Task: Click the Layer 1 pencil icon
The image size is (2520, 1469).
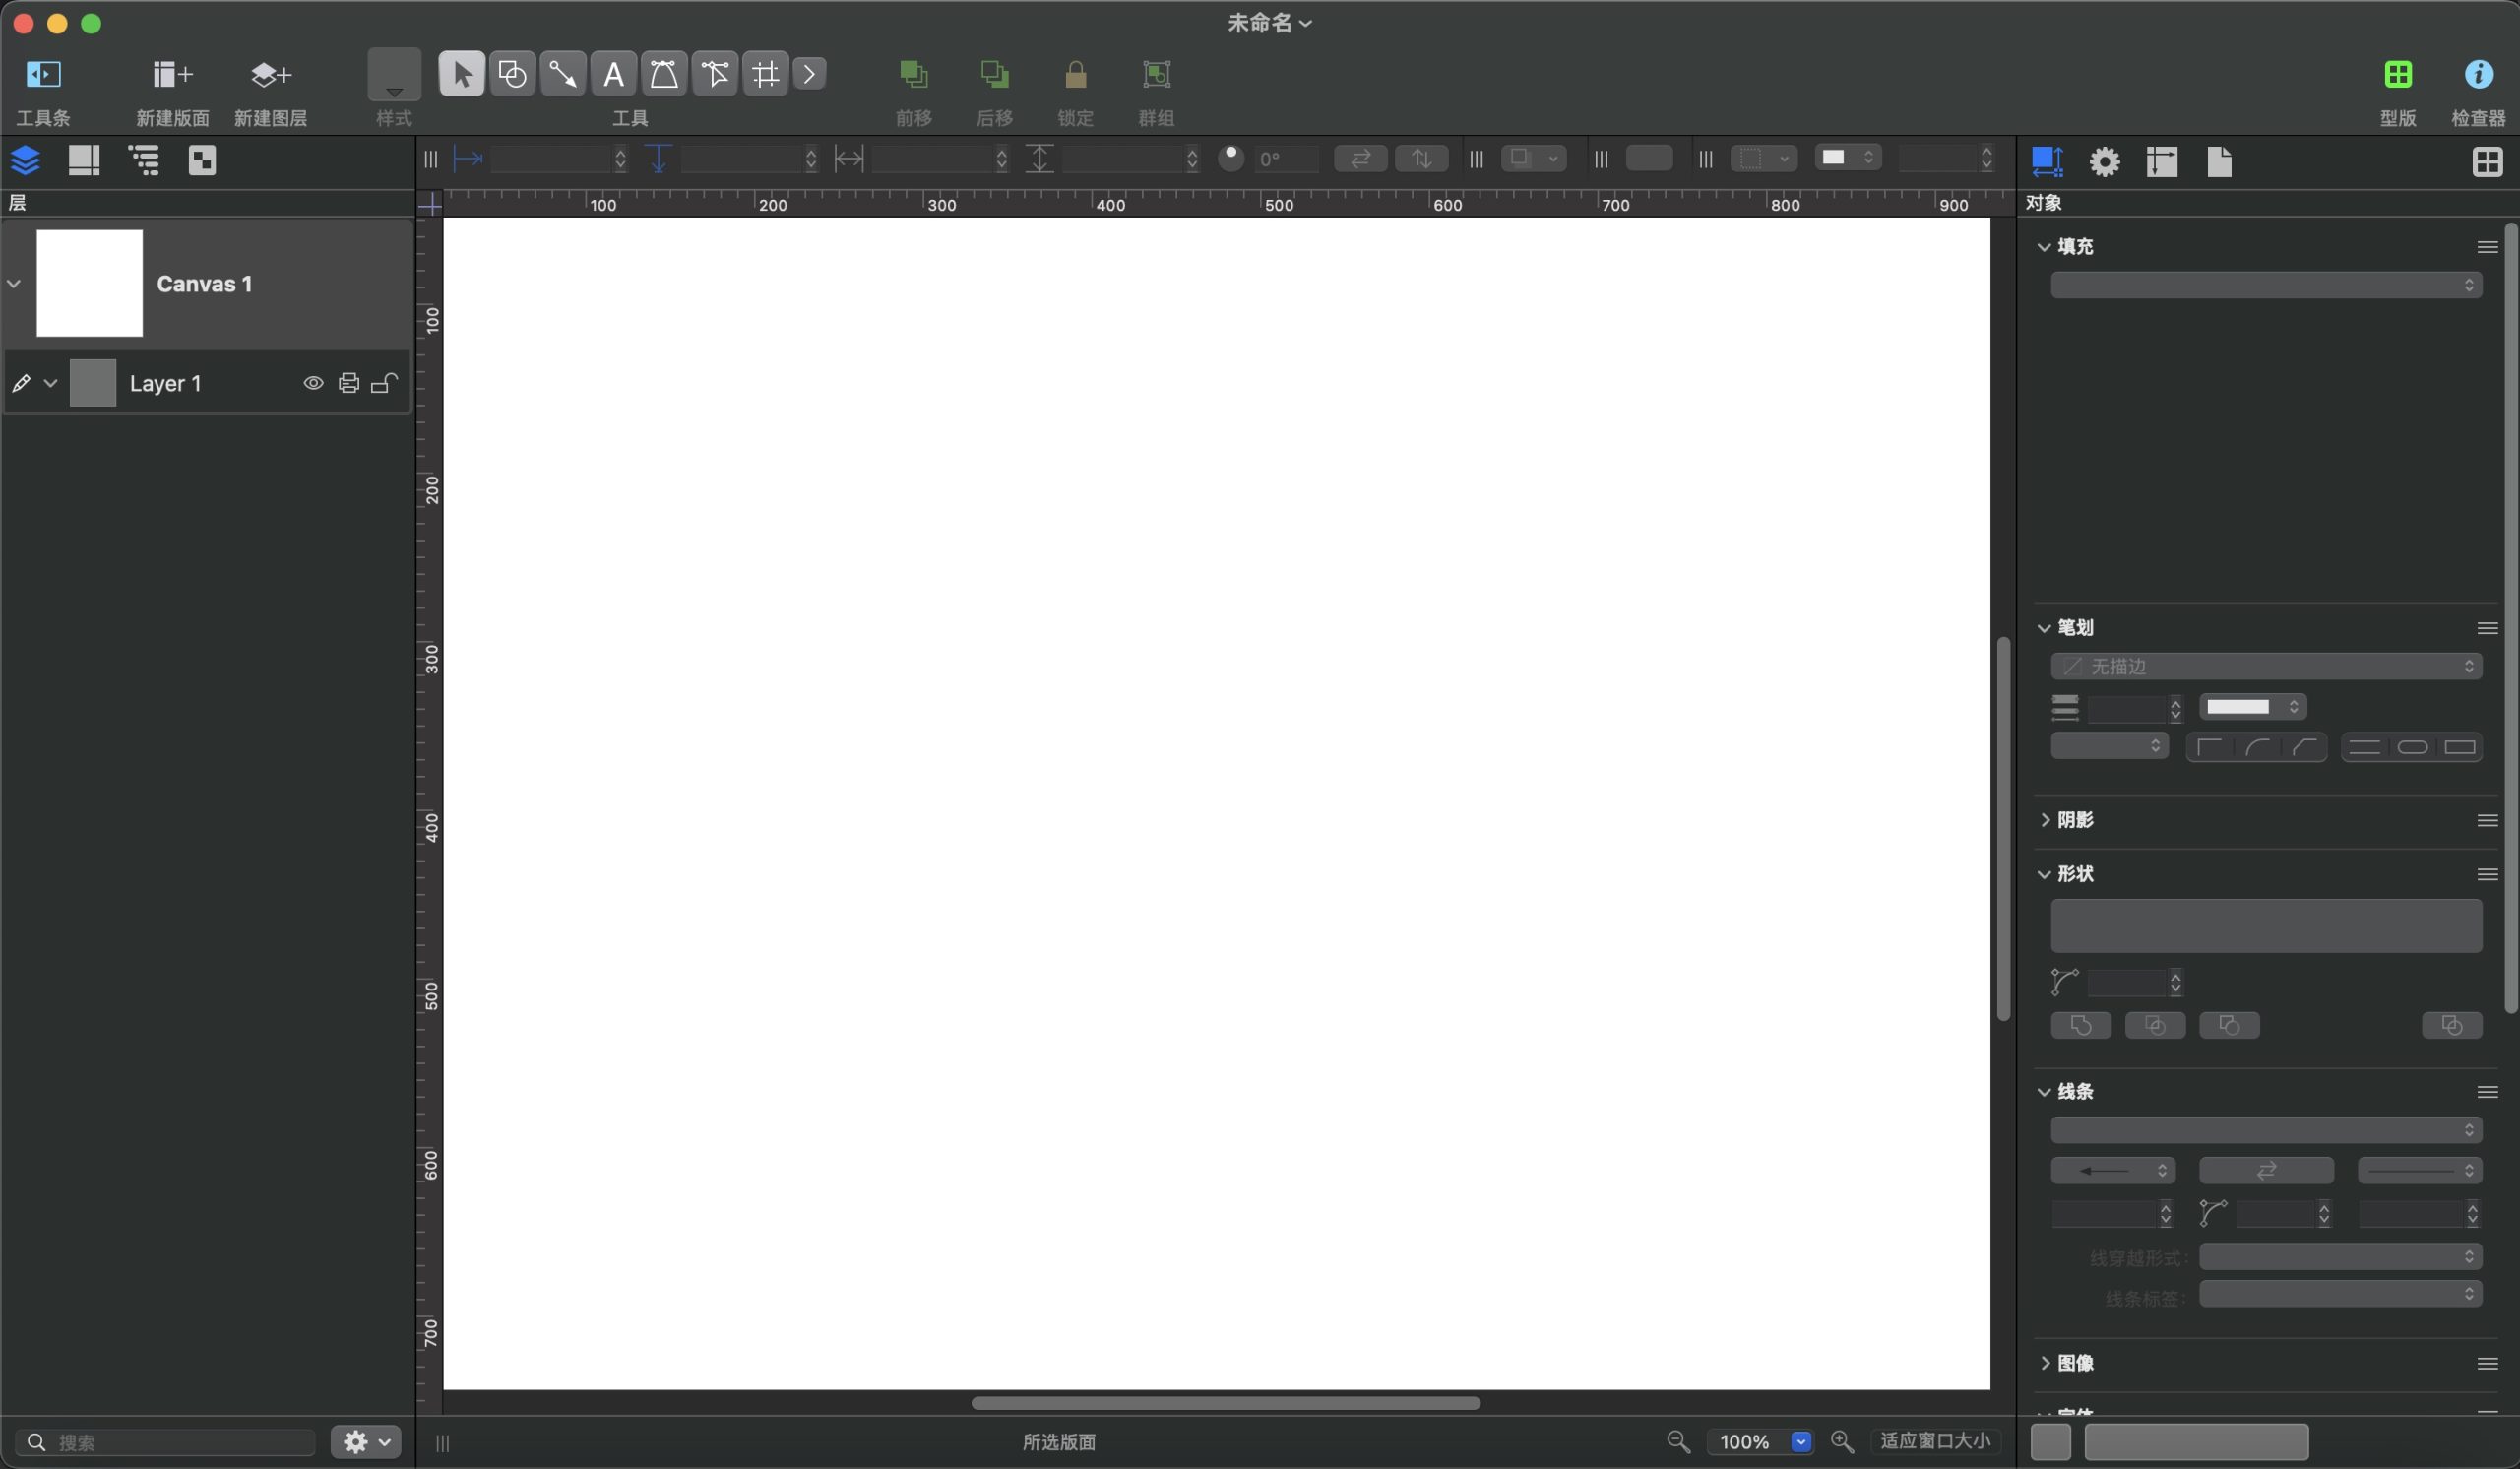Action: (21, 383)
